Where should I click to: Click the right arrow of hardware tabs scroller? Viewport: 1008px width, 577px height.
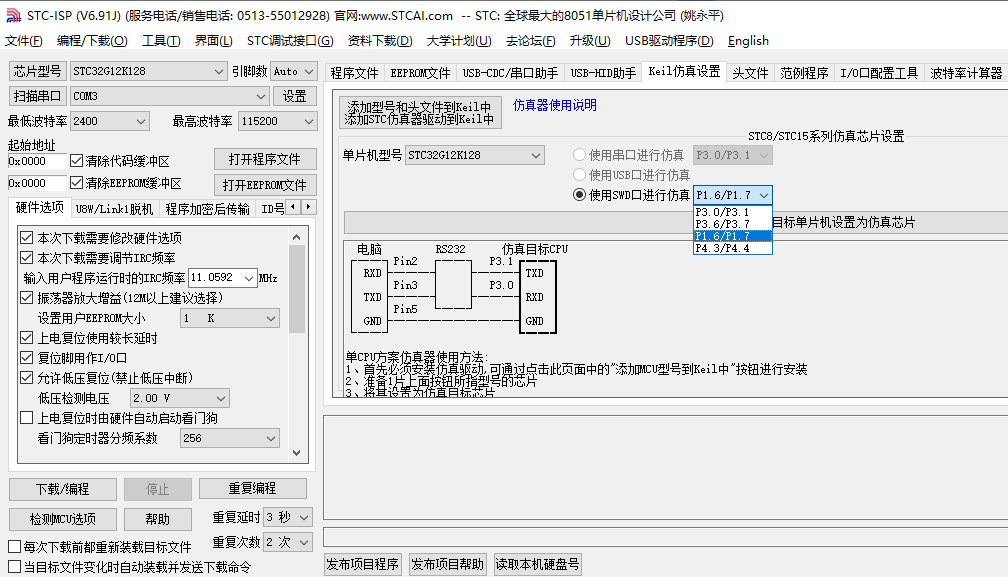pyautogui.click(x=309, y=207)
